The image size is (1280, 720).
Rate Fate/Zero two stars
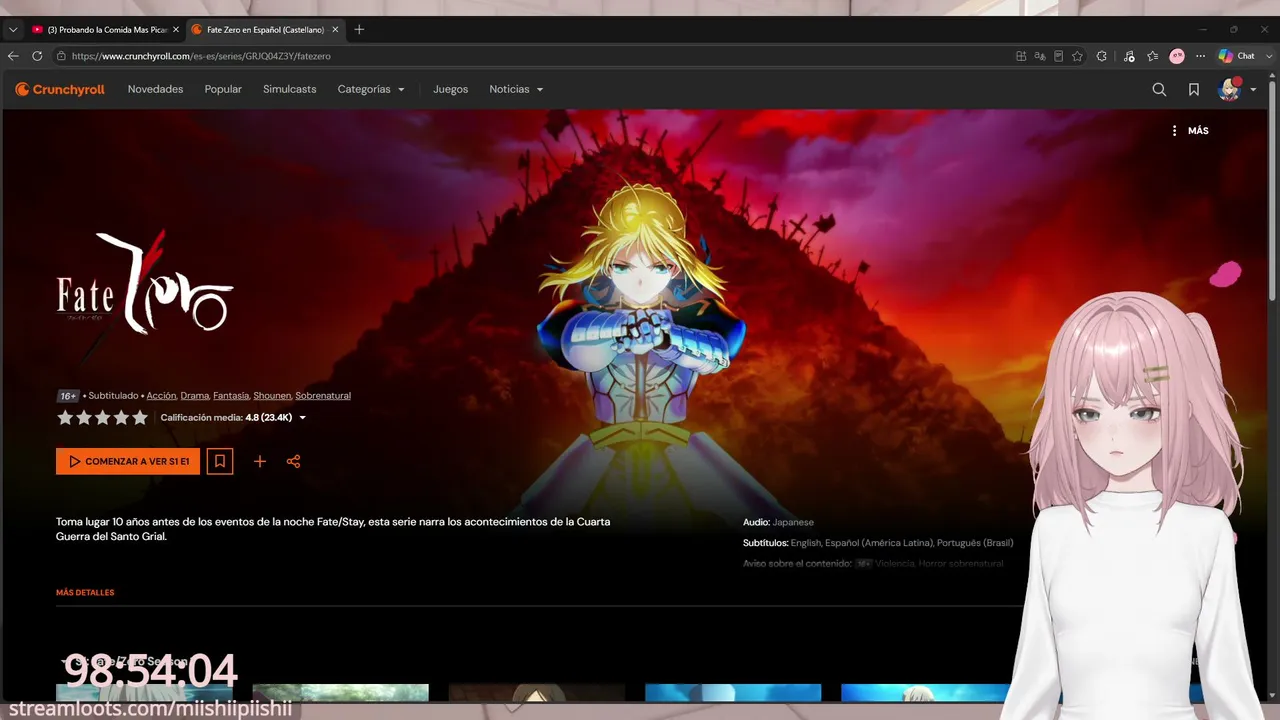pos(84,418)
